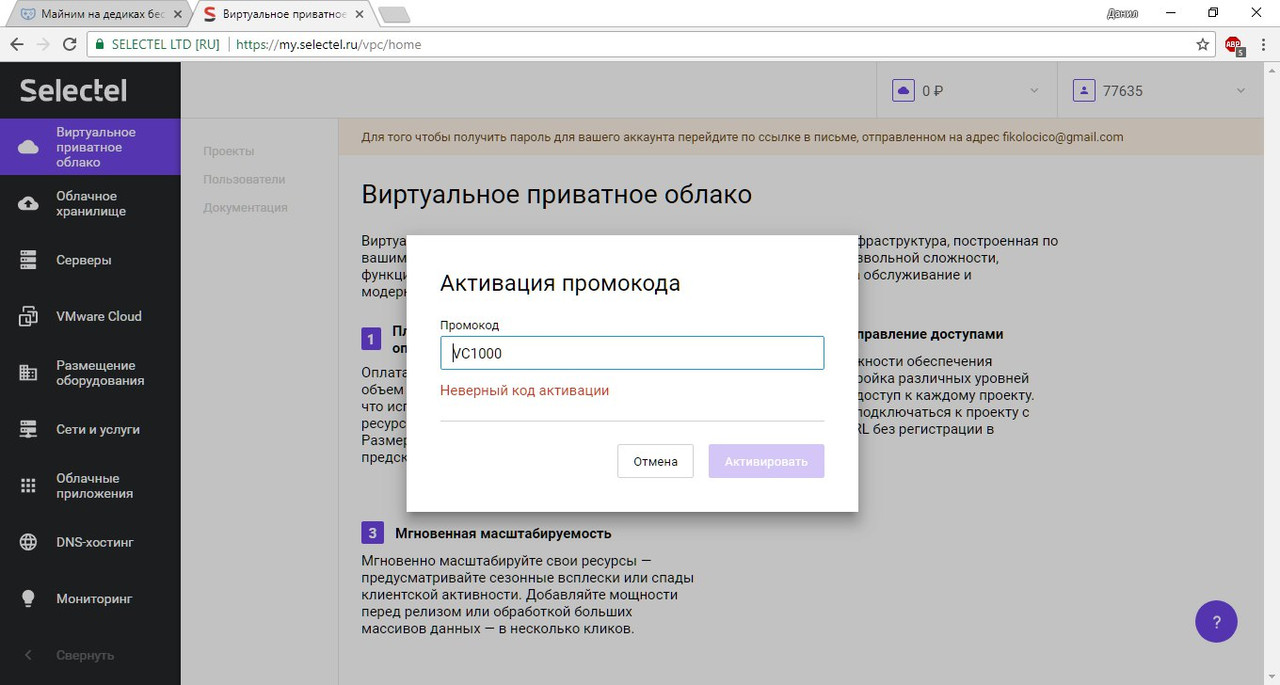Viewport: 1280px width, 685px height.
Task: Open the Мониторинг lightbulb icon
Action: click(28, 599)
